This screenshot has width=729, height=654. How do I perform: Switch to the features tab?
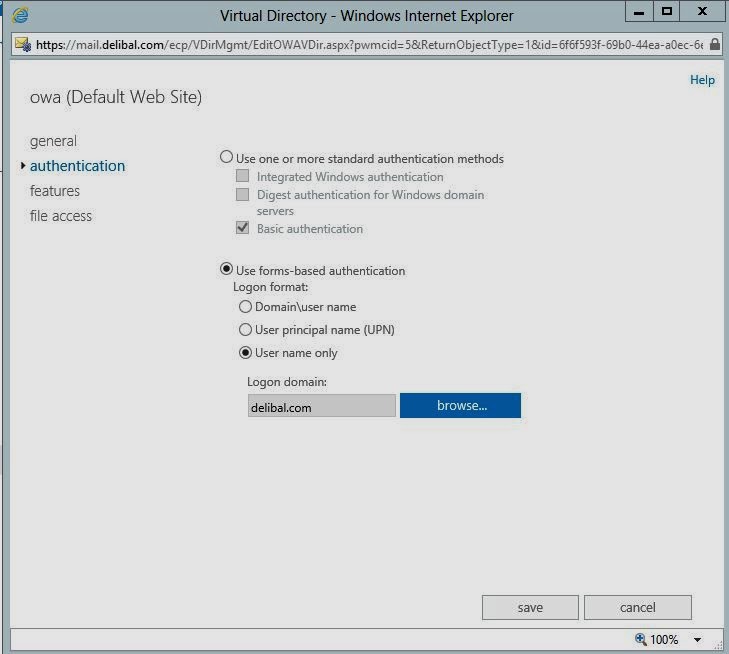[x=55, y=191]
